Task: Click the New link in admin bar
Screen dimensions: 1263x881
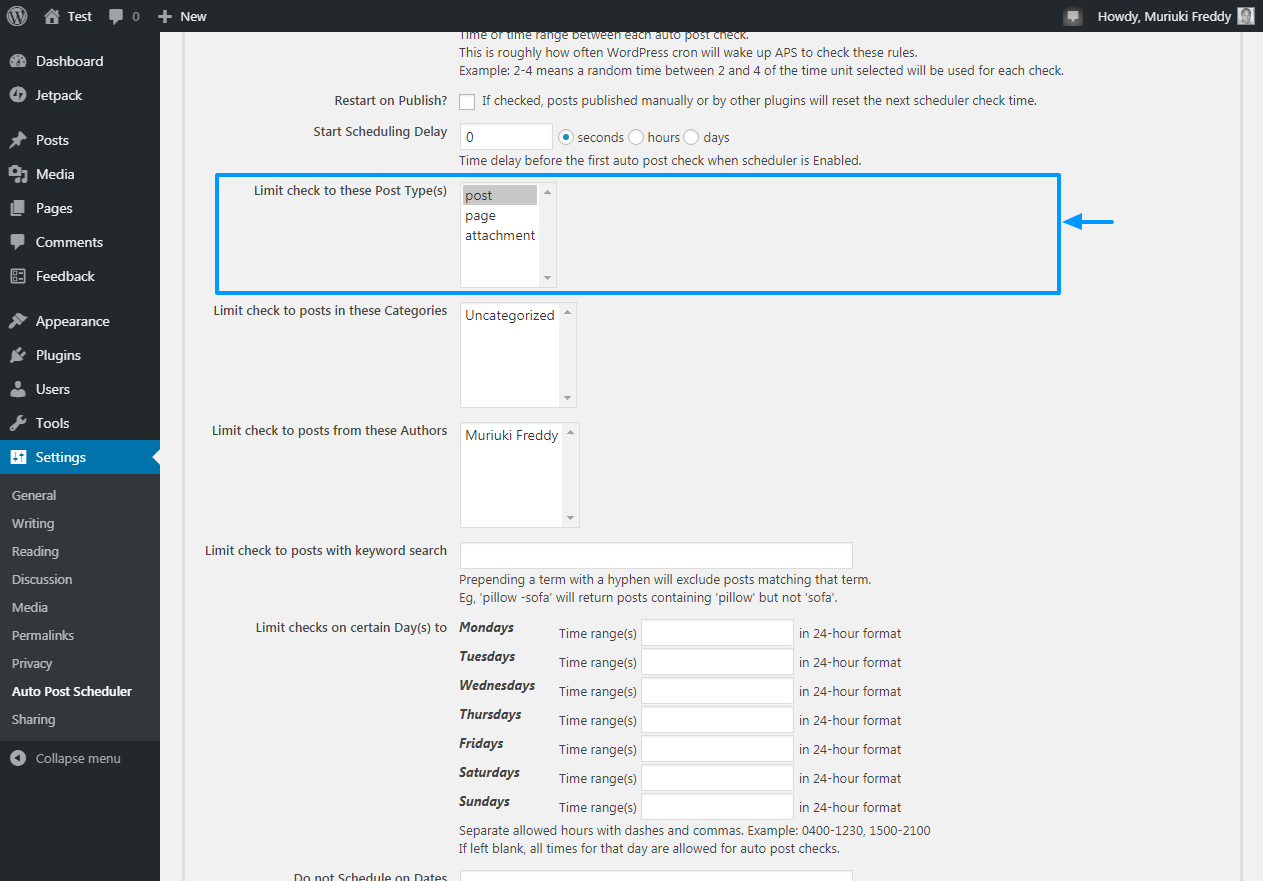Action: click(194, 16)
